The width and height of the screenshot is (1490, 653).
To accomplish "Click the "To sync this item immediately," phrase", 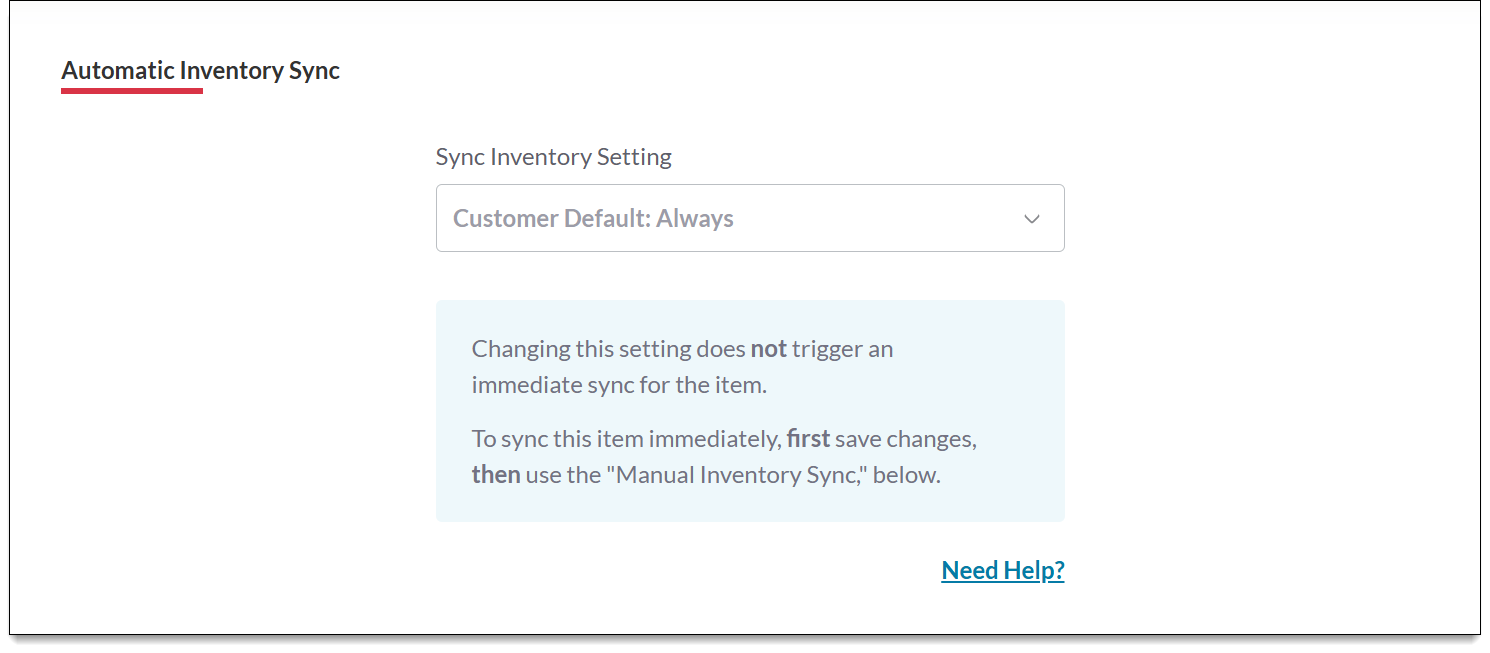I will pyautogui.click(x=626, y=439).
